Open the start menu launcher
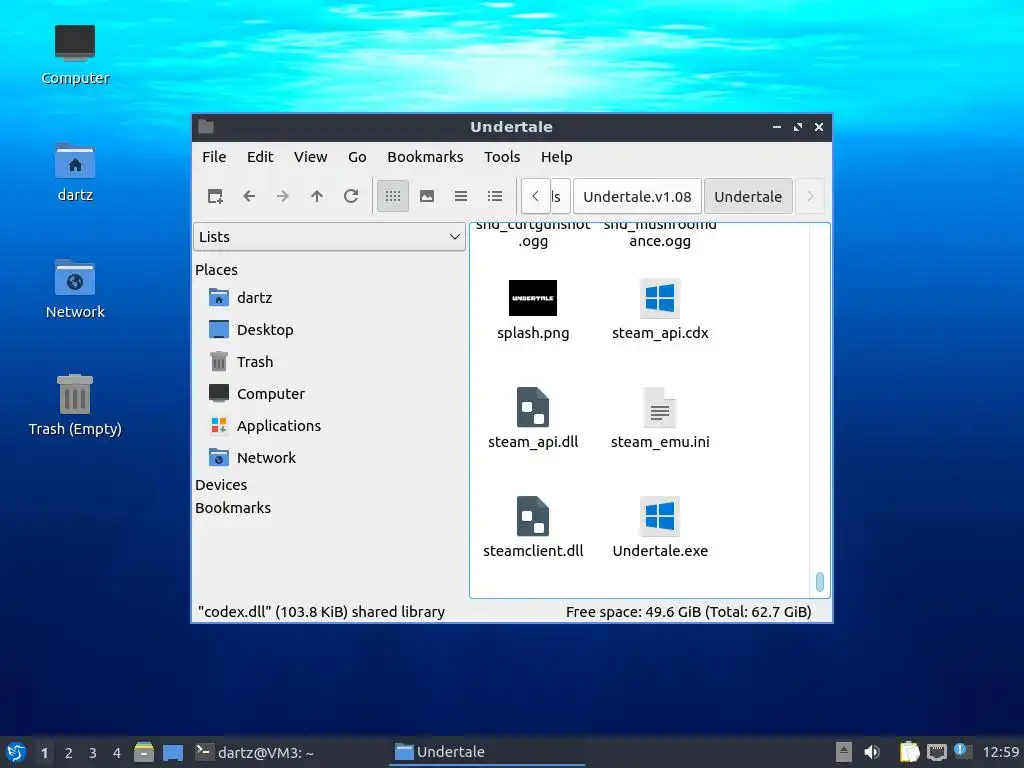Viewport: 1024px width, 768px height. pos(16,752)
